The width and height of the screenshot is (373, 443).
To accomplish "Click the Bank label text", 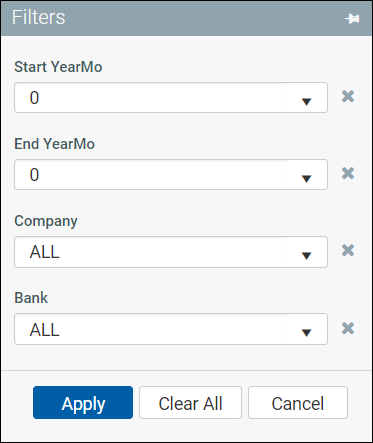I will pos(31,298).
